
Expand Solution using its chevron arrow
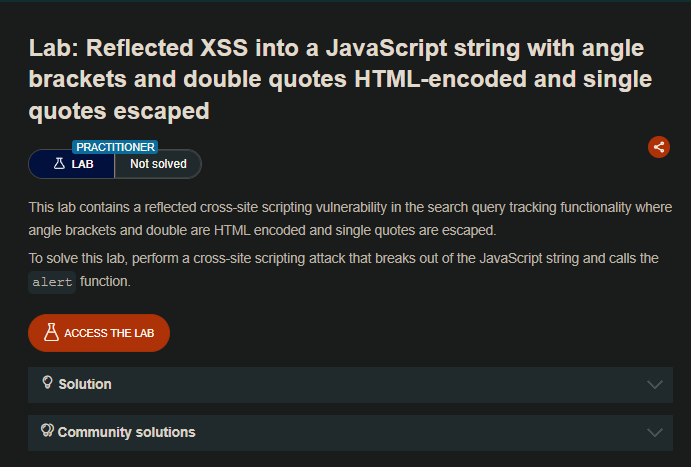655,385
